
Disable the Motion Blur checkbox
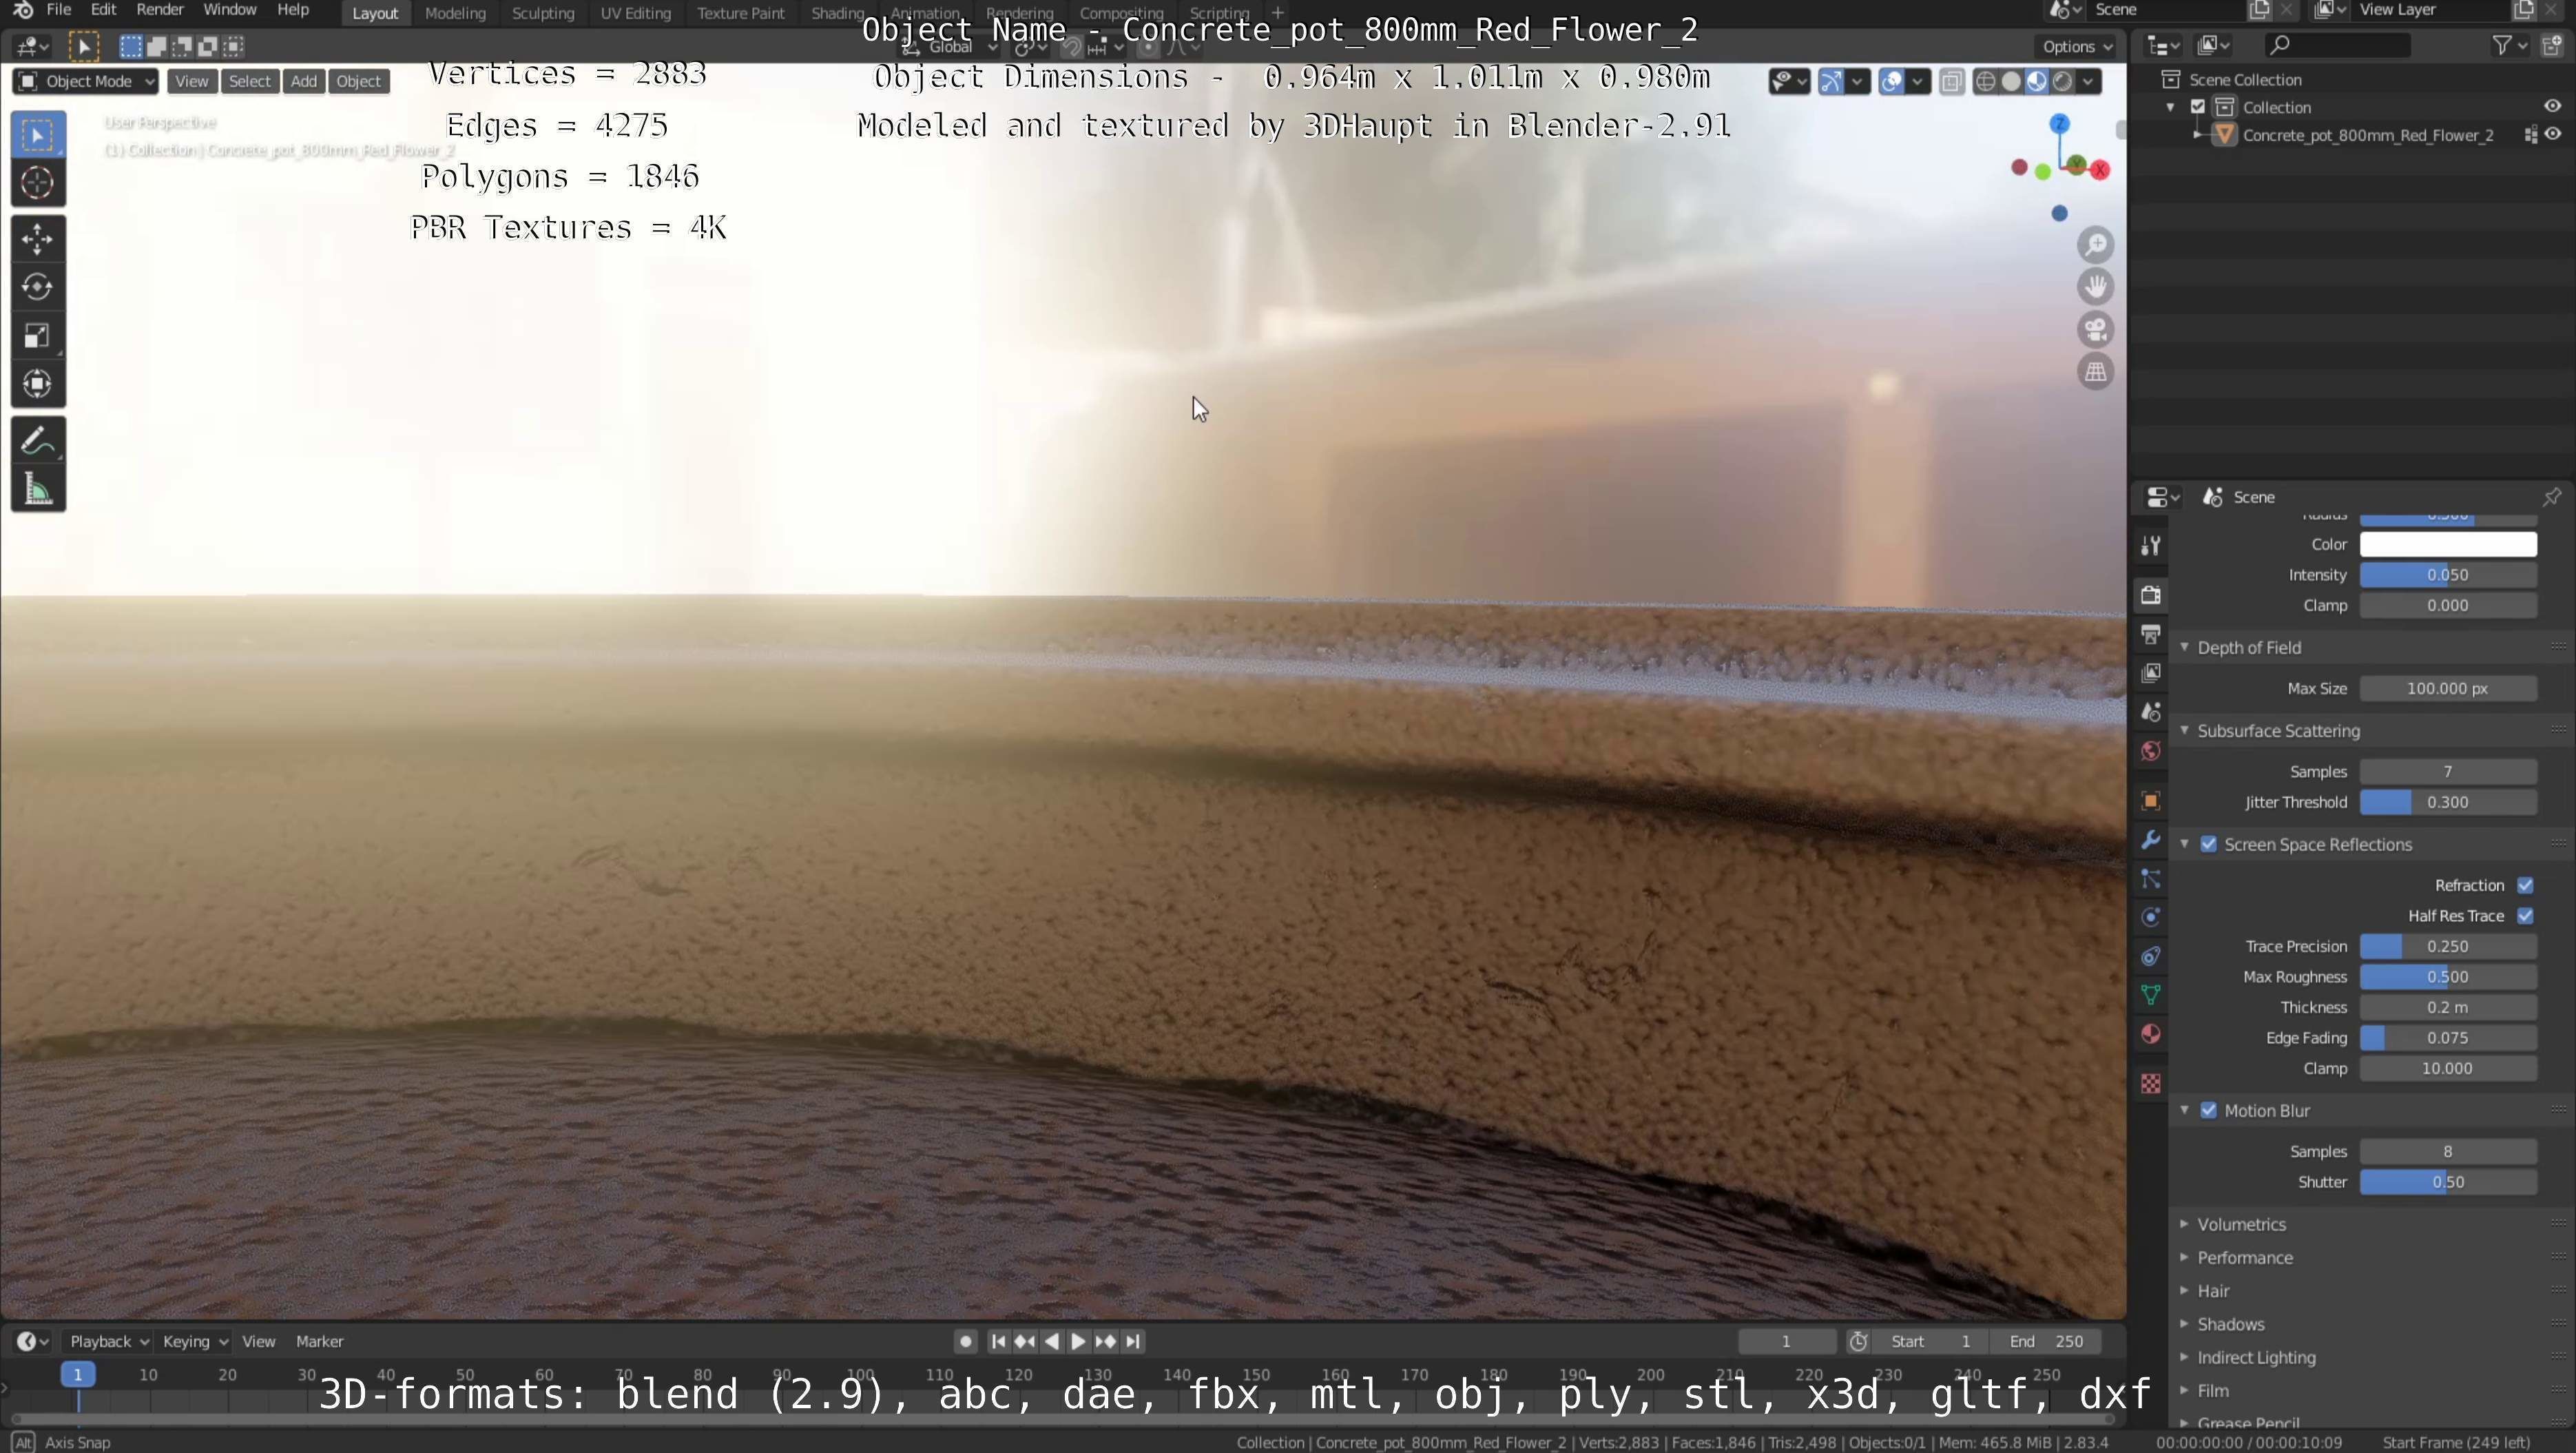[x=2209, y=1110]
